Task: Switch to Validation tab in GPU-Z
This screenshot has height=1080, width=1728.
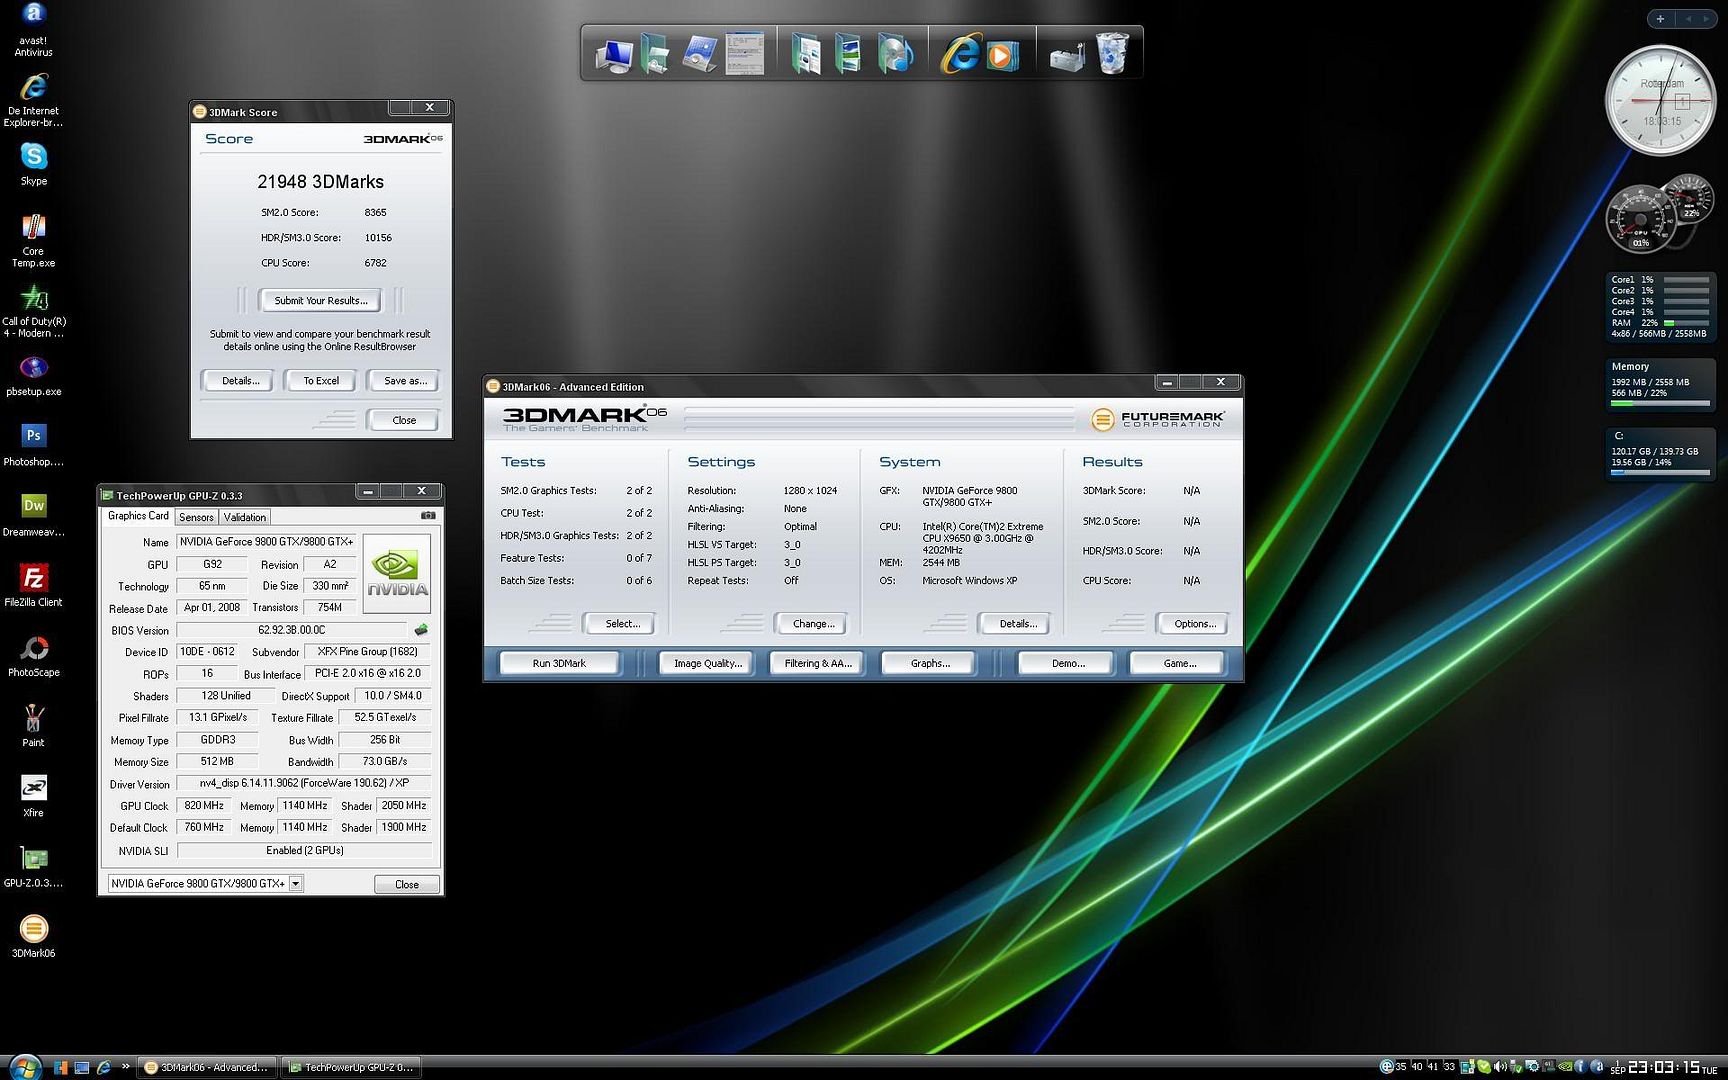Action: pos(245,517)
